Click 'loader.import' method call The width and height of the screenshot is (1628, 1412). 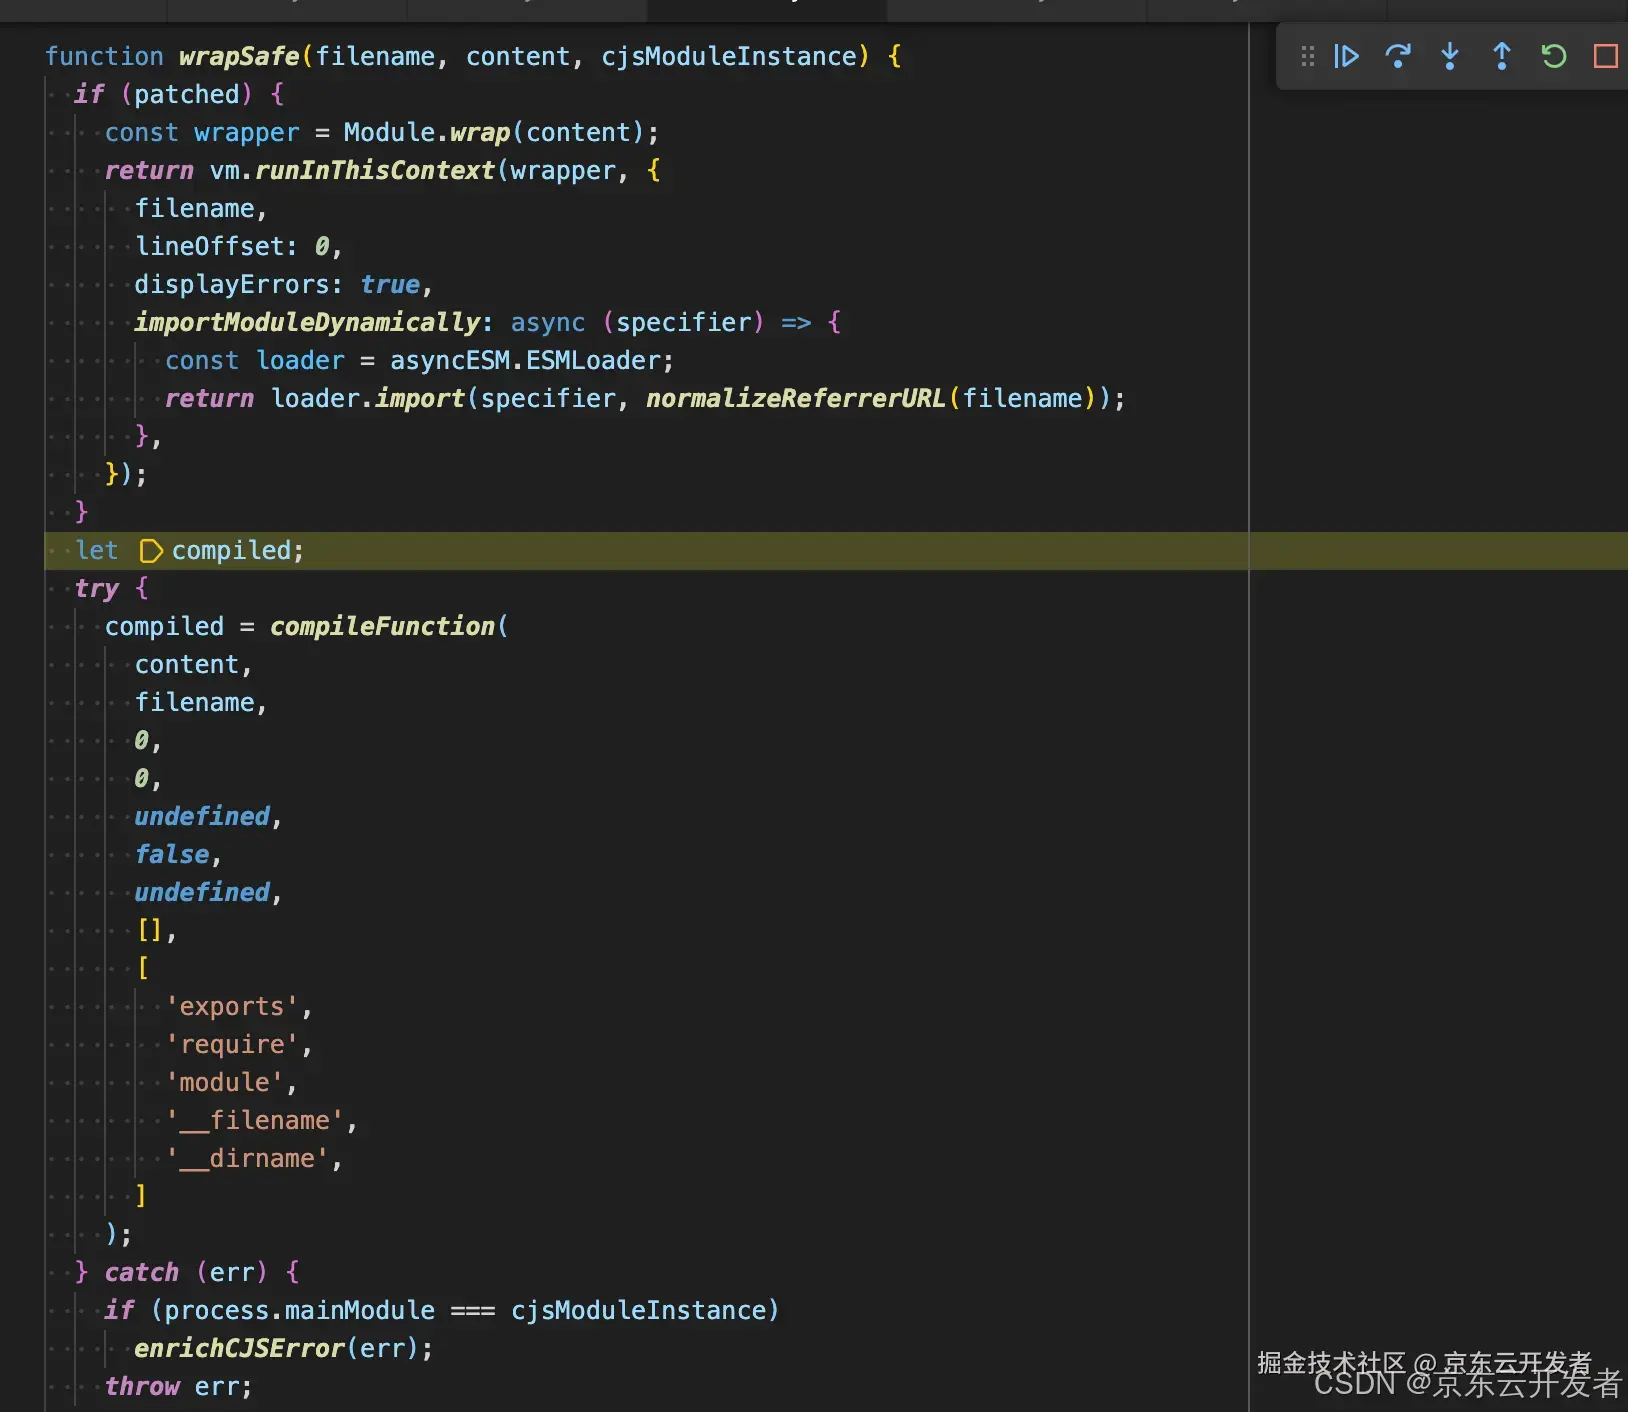(368, 399)
